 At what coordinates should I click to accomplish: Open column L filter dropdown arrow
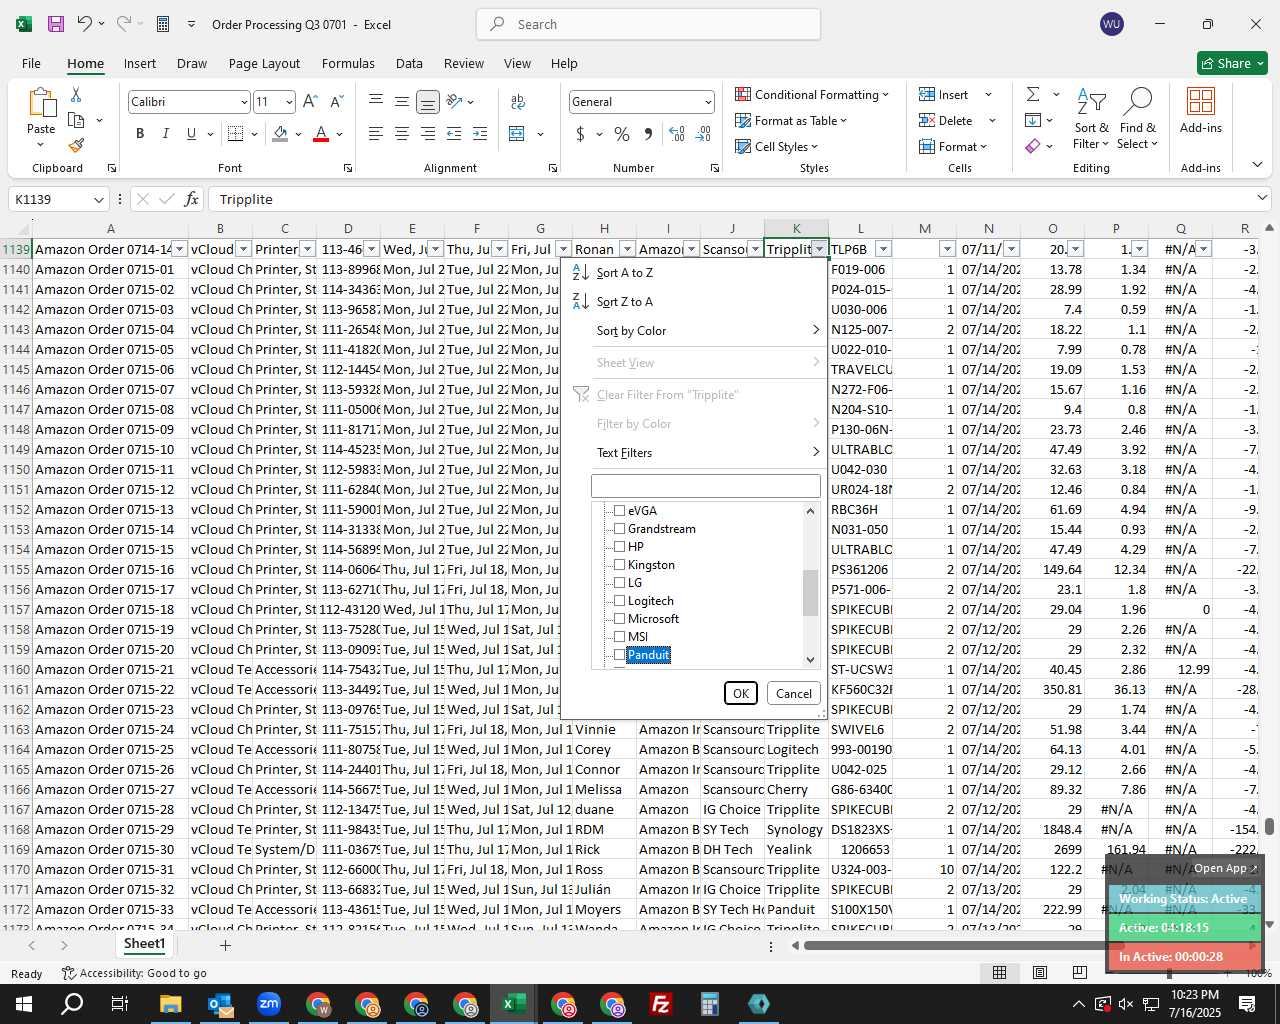(883, 249)
